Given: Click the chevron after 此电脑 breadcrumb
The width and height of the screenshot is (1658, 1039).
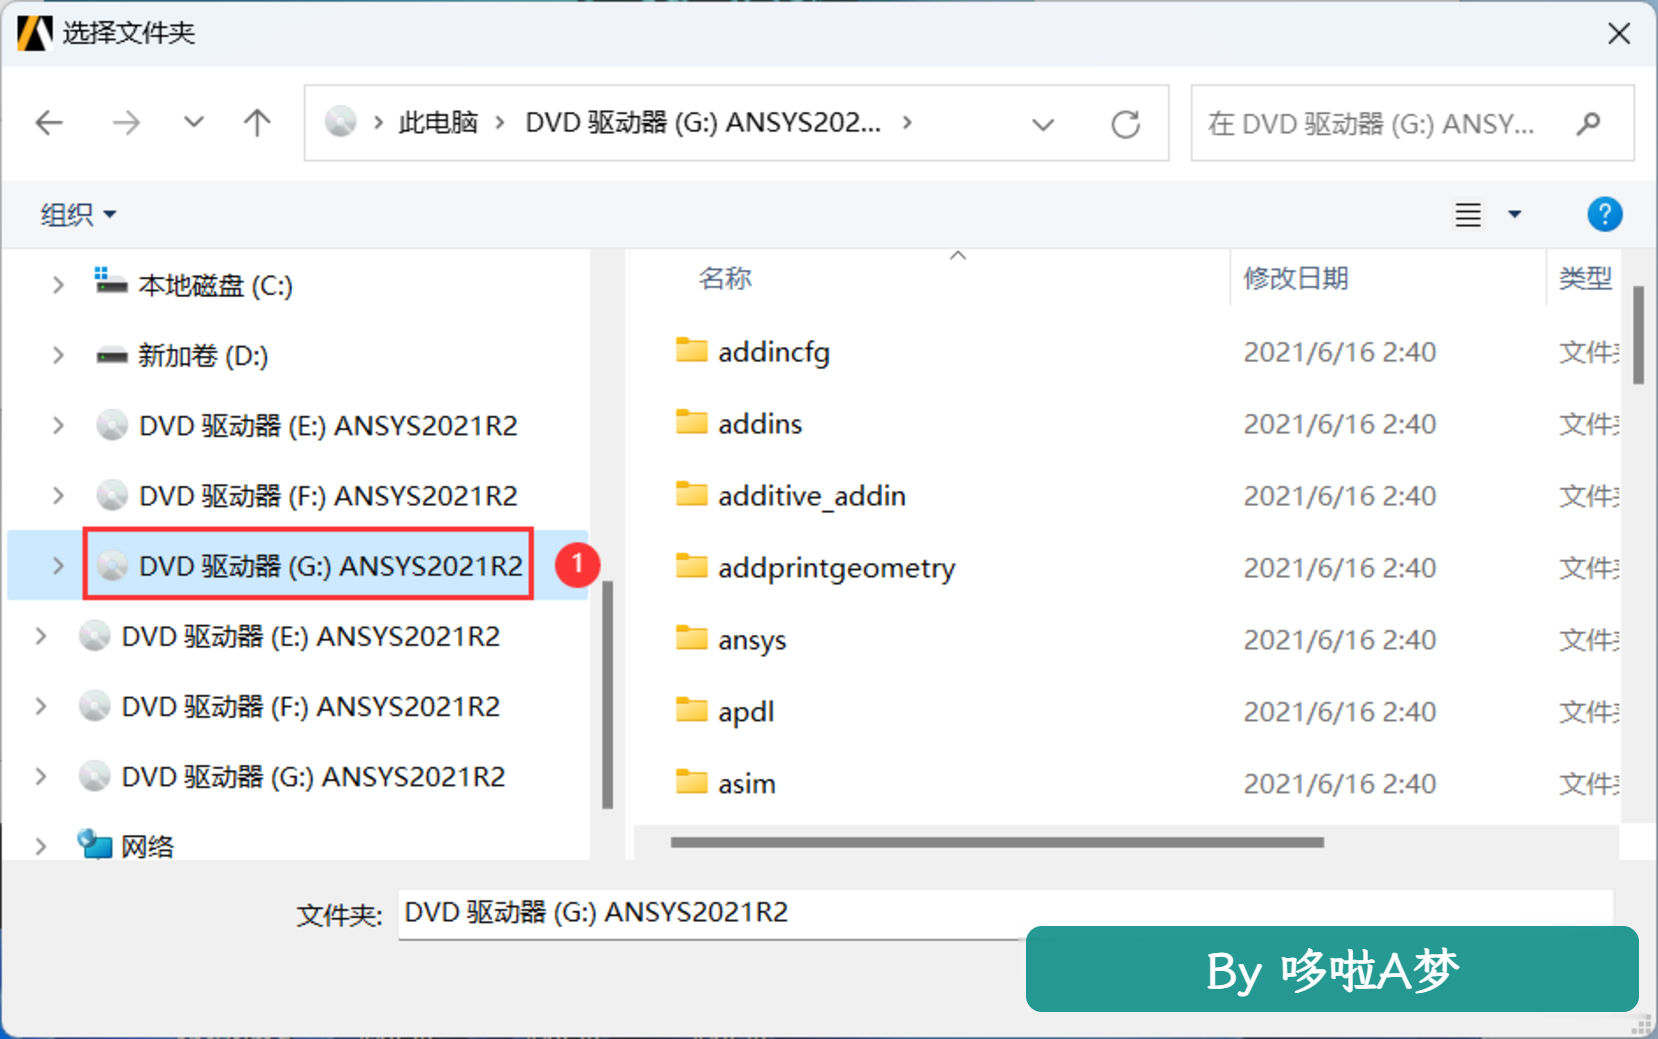Looking at the screenshot, I should click(x=500, y=122).
